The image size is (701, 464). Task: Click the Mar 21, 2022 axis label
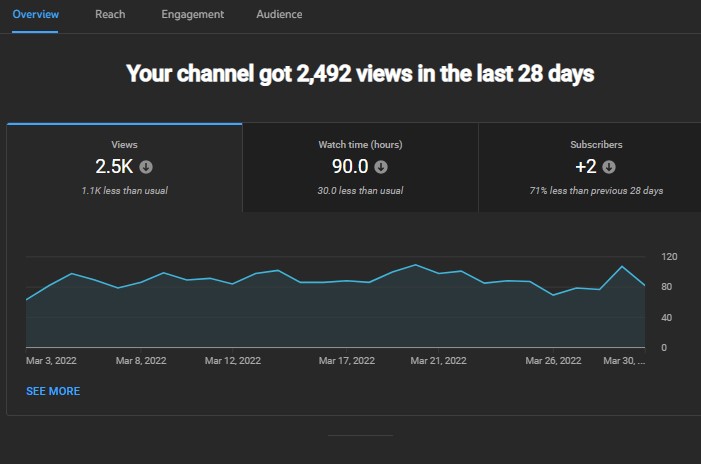pyautogui.click(x=438, y=361)
